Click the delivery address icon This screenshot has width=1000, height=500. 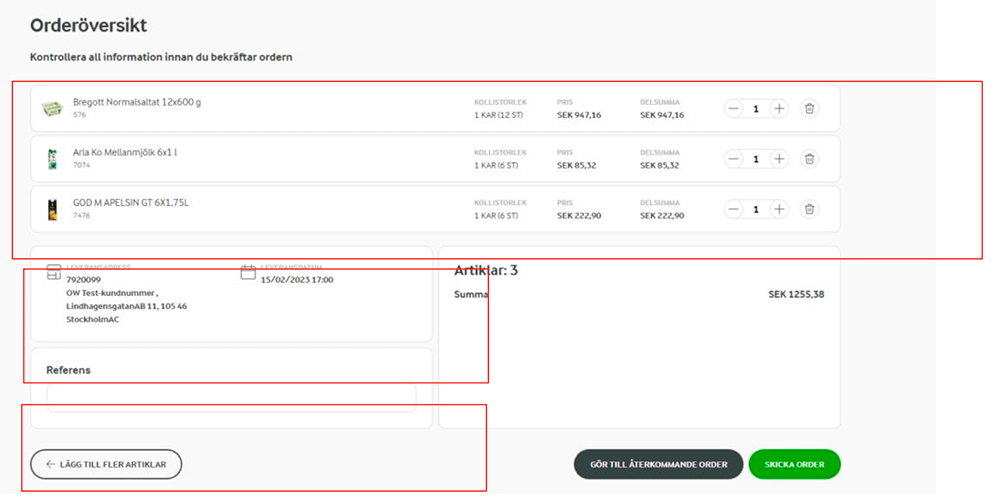[x=54, y=273]
